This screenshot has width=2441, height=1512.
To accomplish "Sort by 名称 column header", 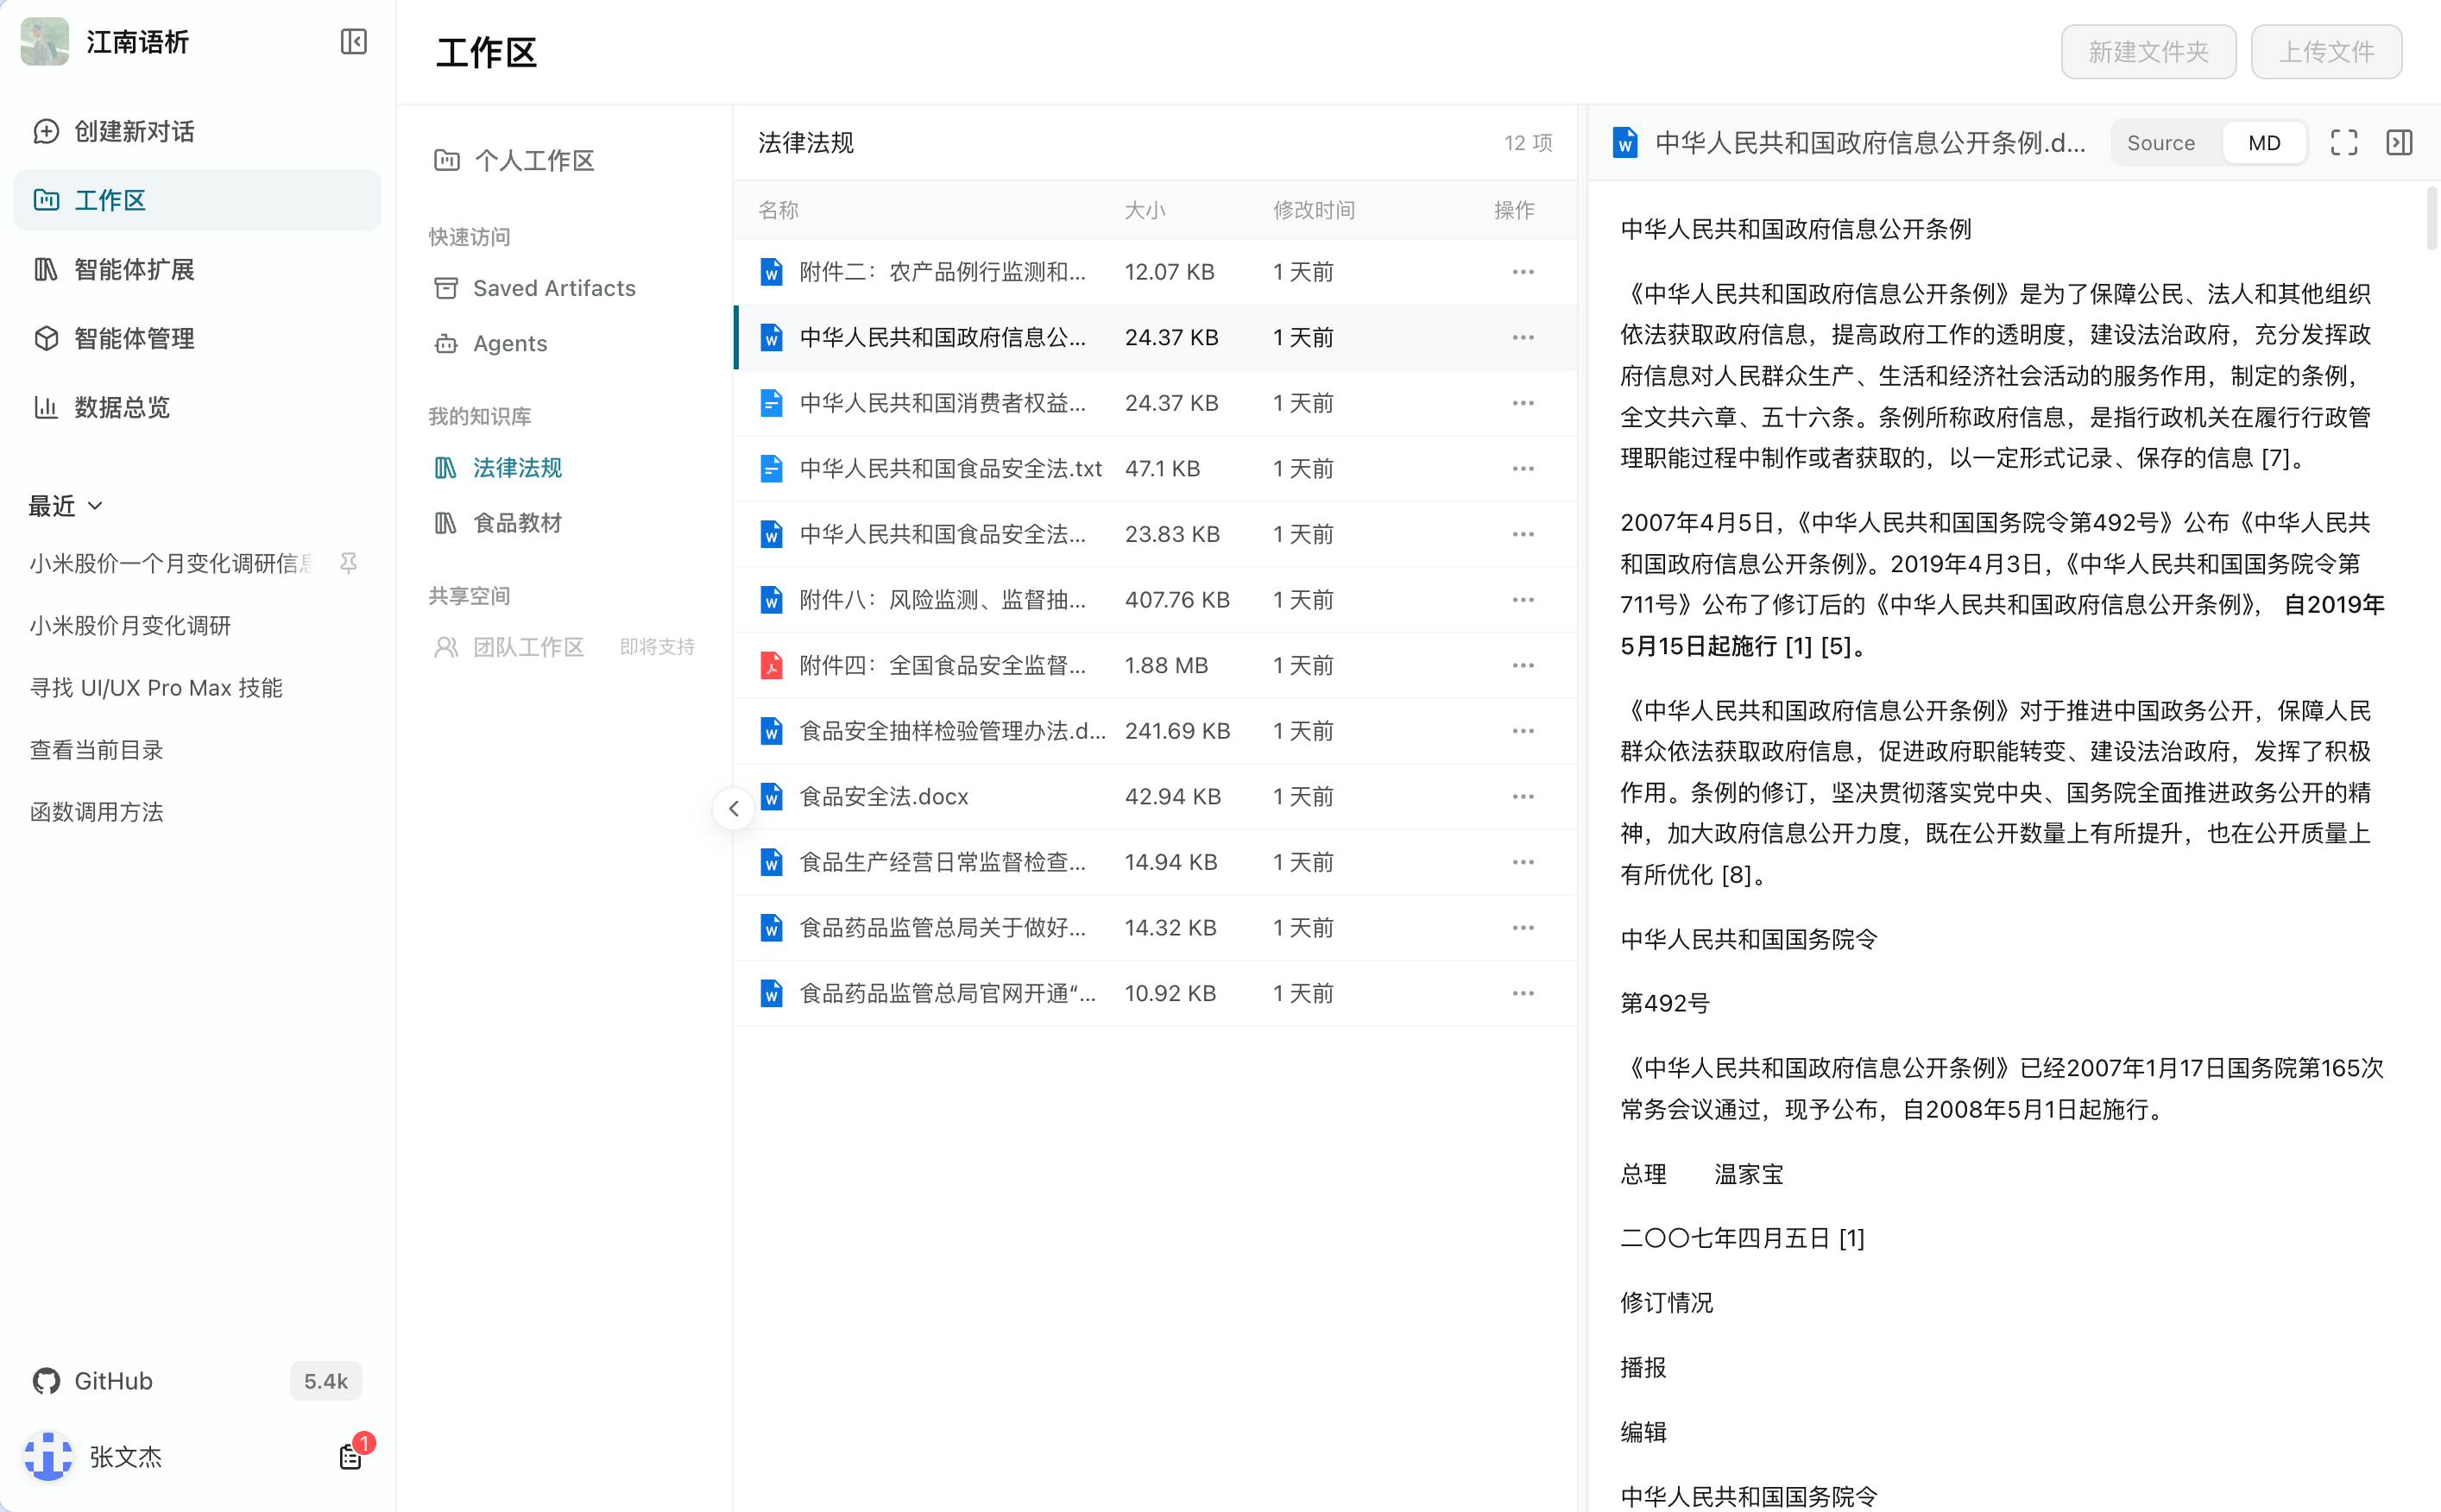I will tap(778, 210).
